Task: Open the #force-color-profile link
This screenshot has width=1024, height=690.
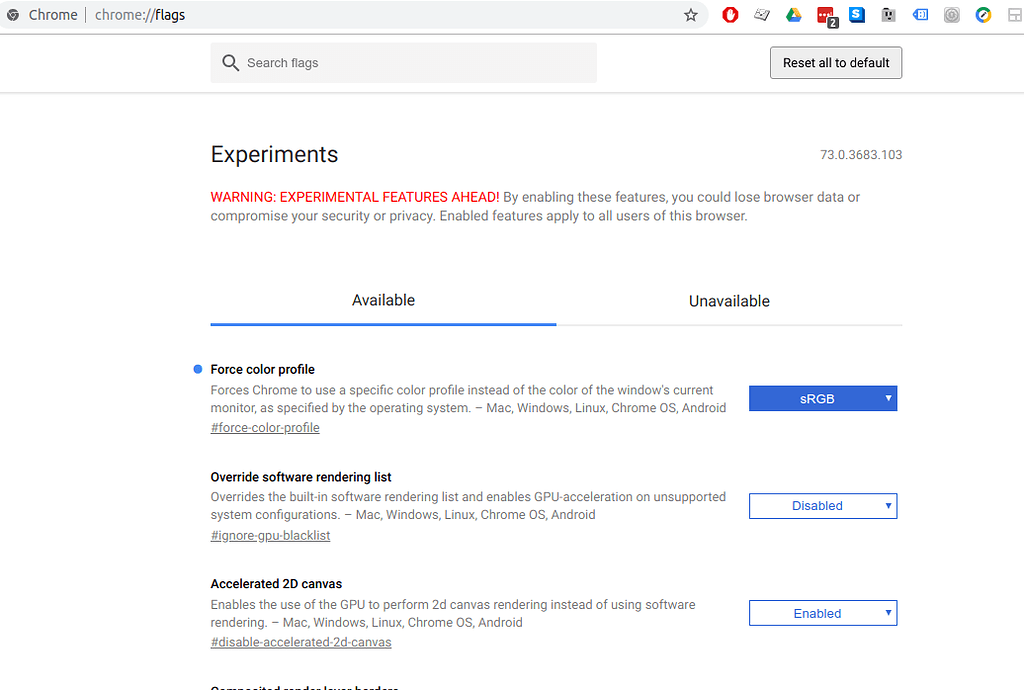Action: (265, 428)
